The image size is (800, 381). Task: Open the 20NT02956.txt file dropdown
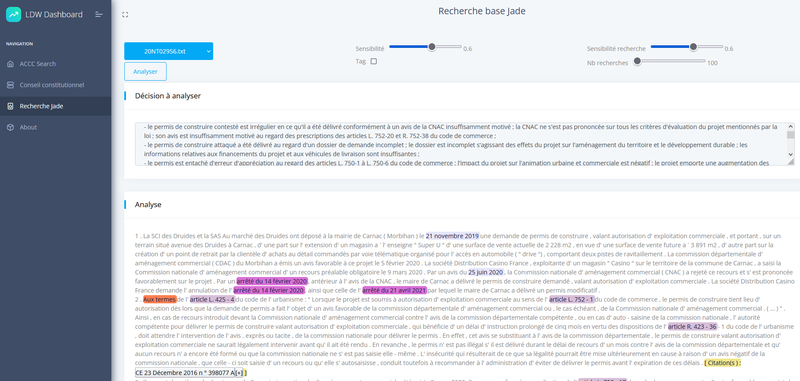tap(168, 51)
